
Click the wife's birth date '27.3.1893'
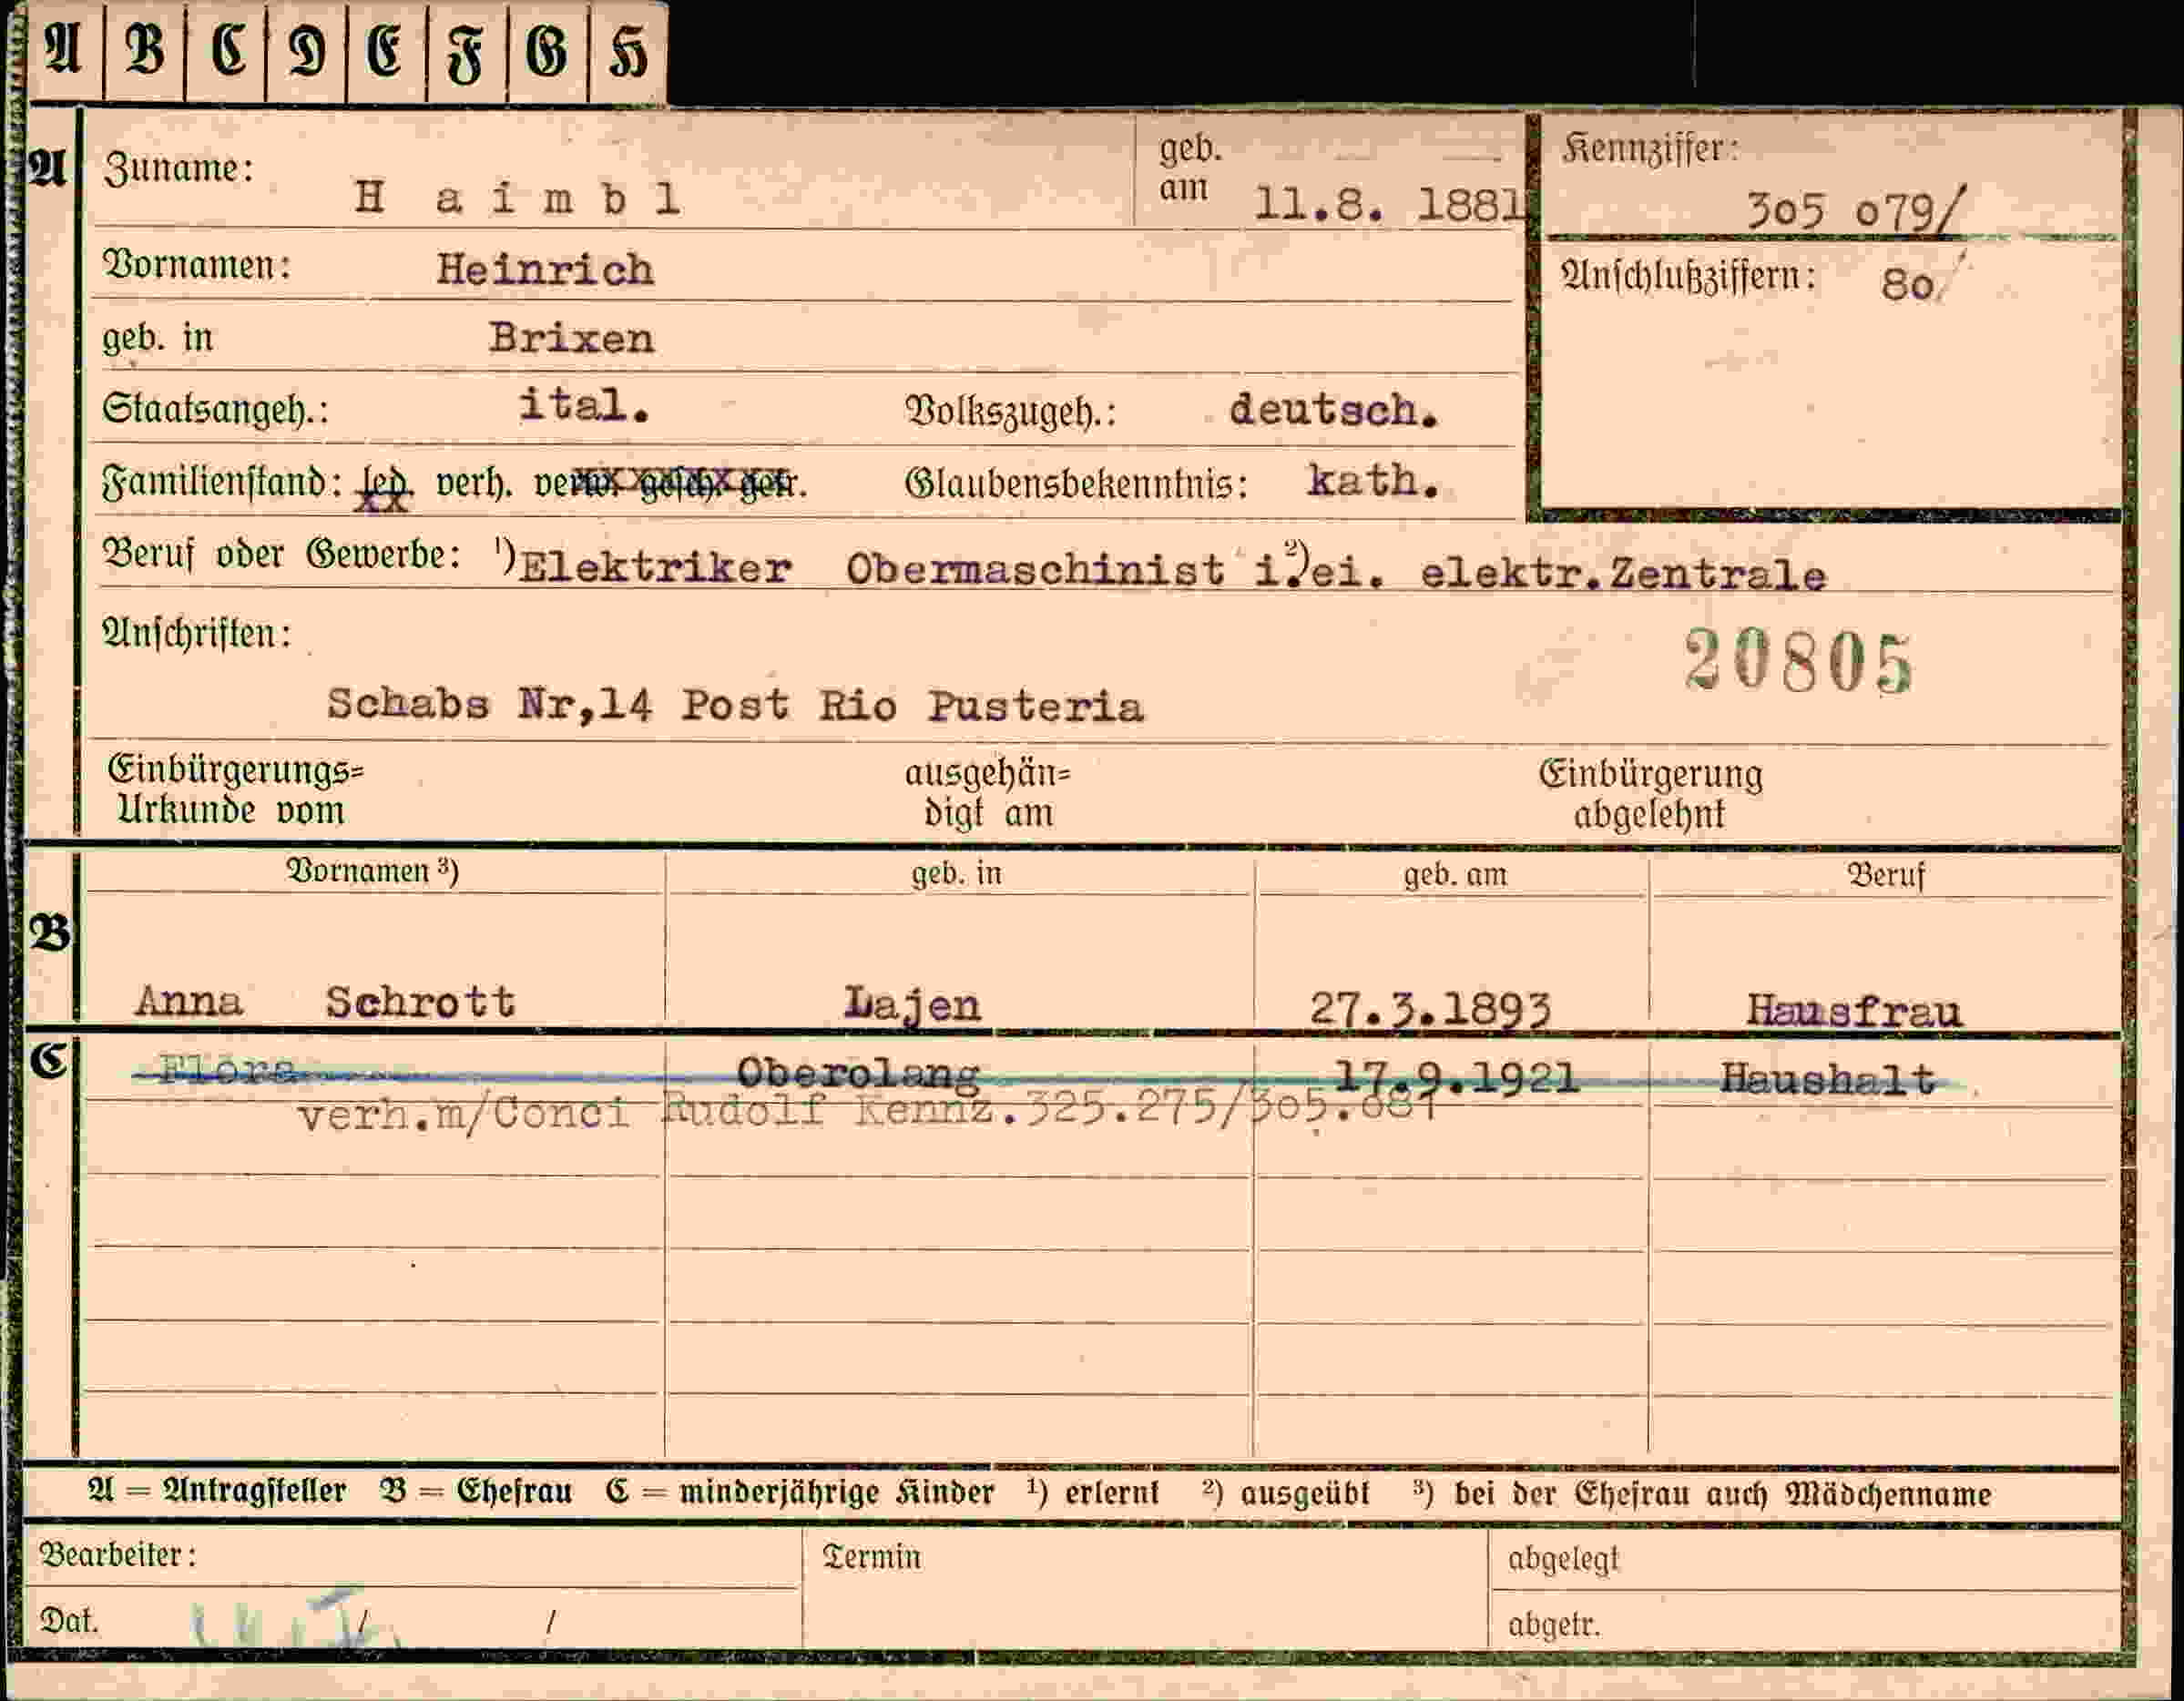coord(1431,1010)
